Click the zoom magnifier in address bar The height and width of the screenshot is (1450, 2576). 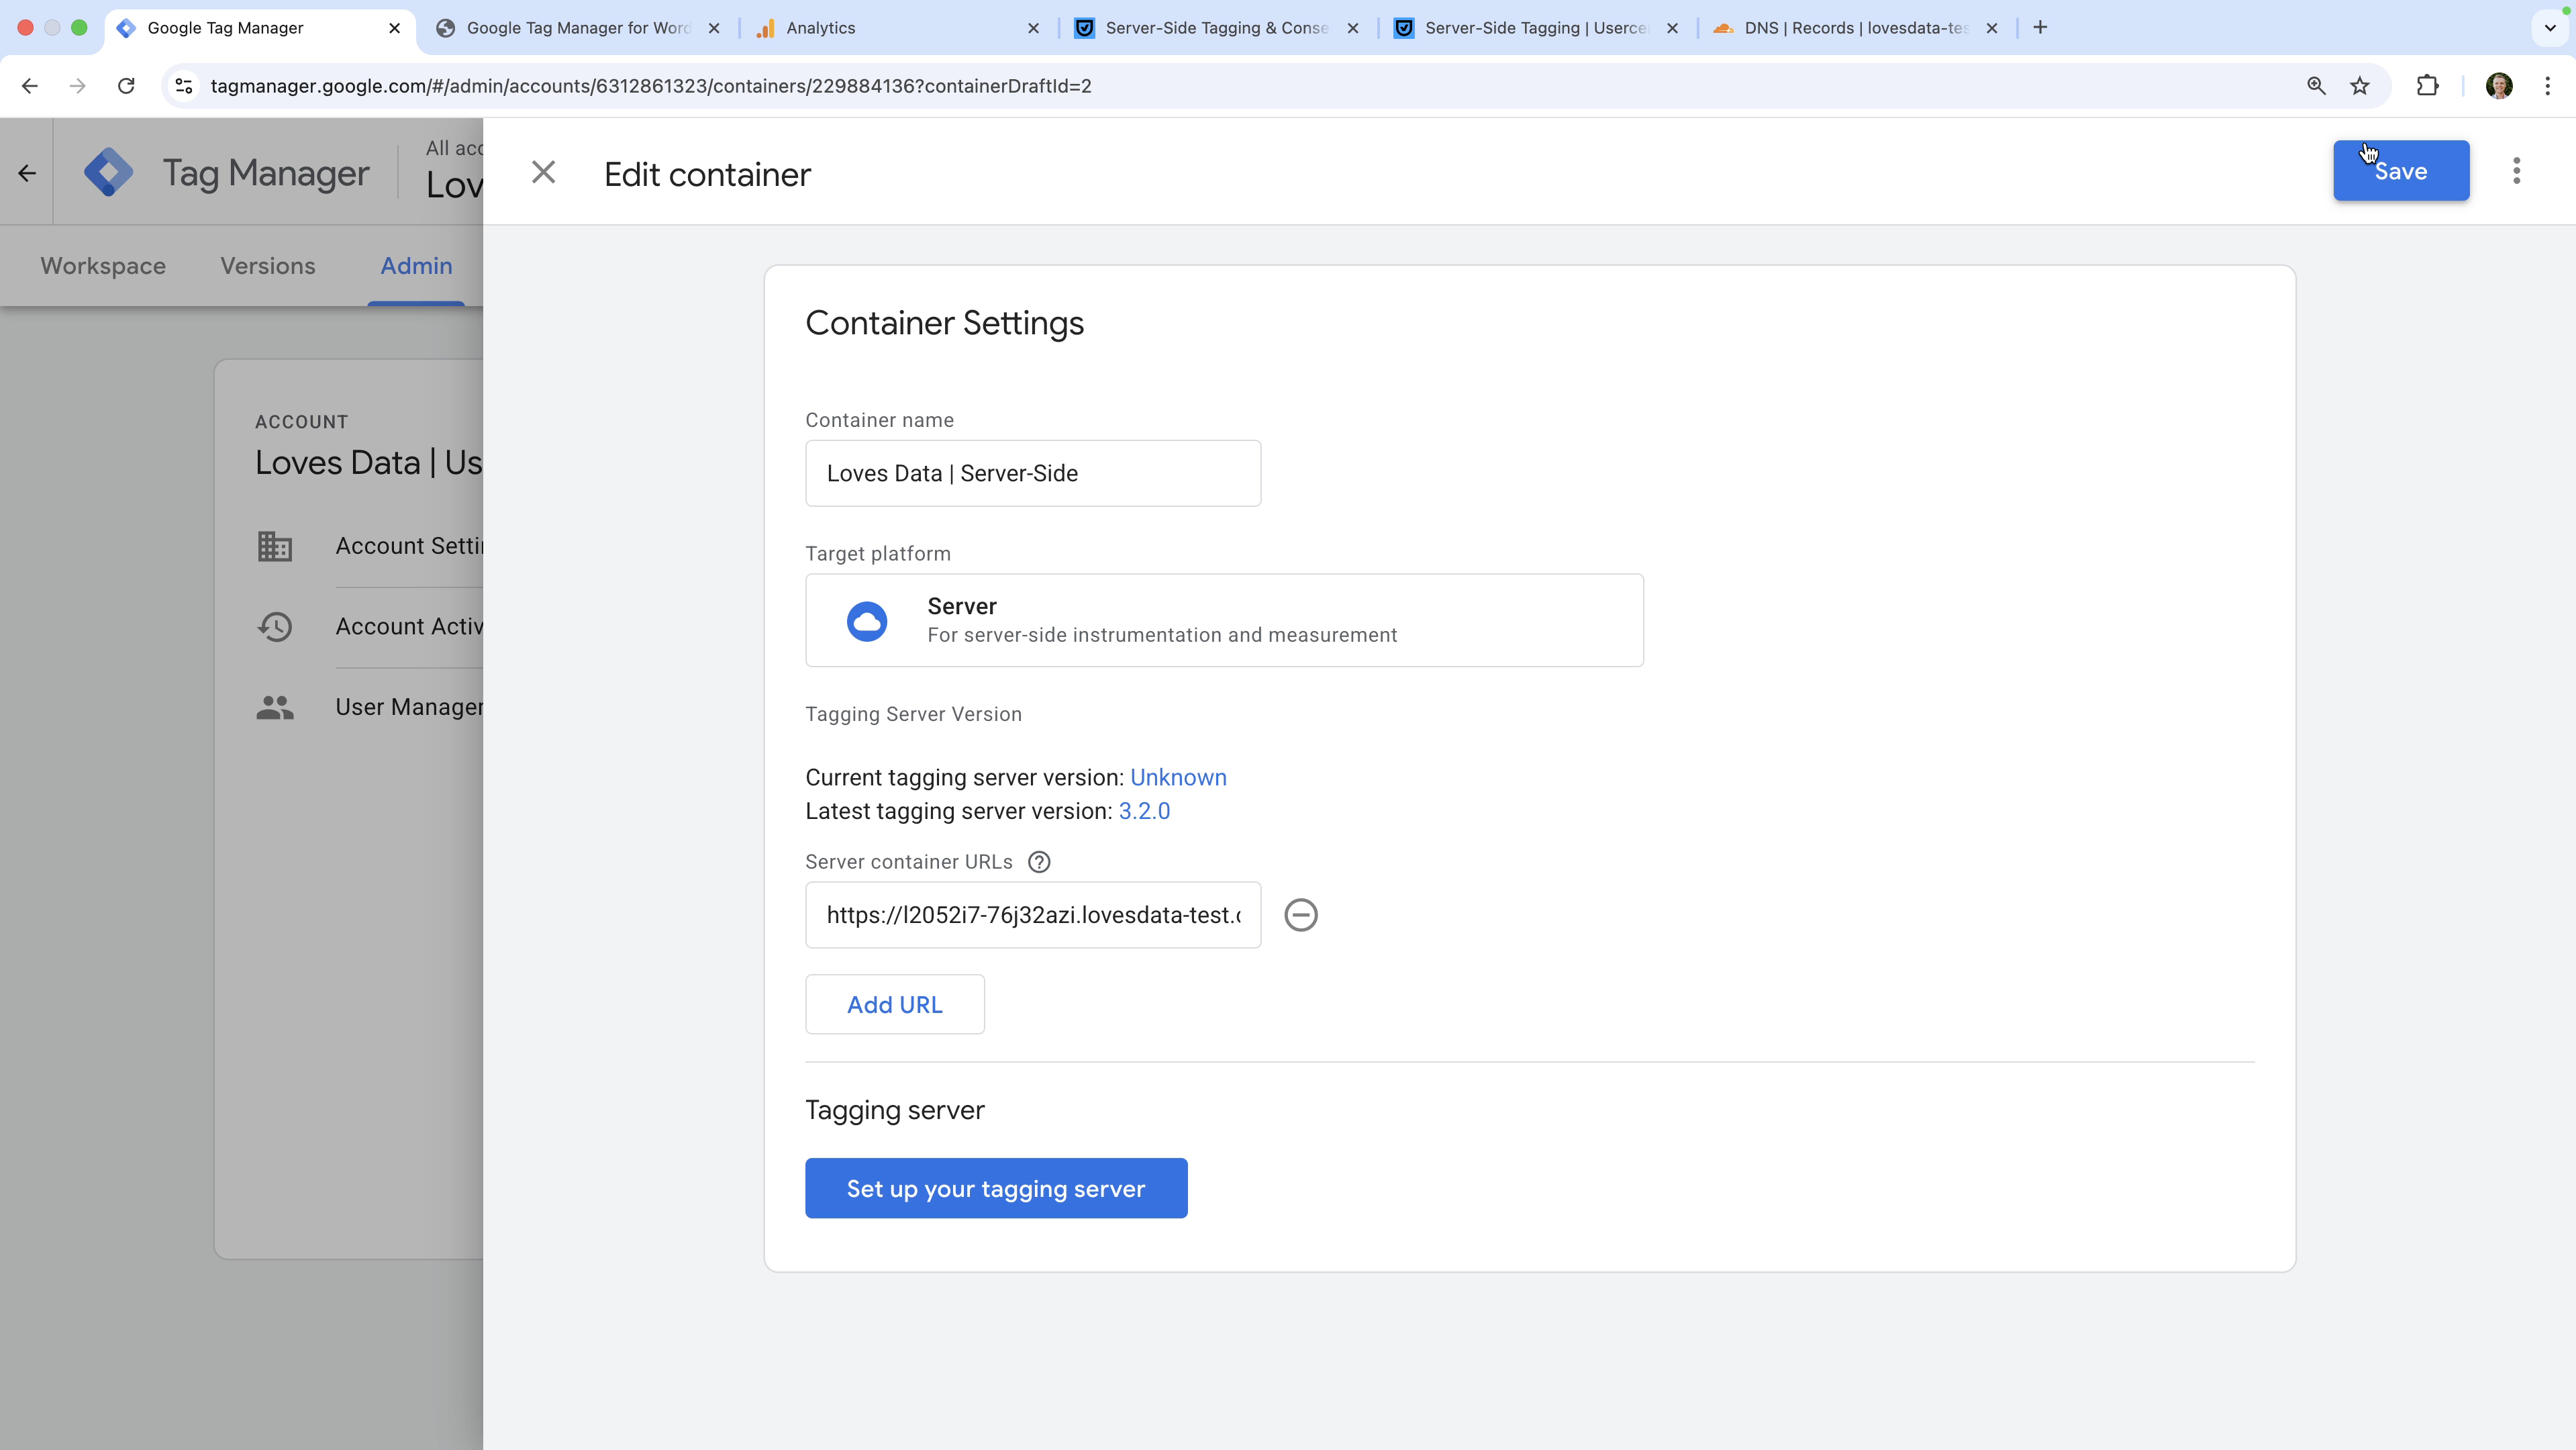coord(2316,86)
